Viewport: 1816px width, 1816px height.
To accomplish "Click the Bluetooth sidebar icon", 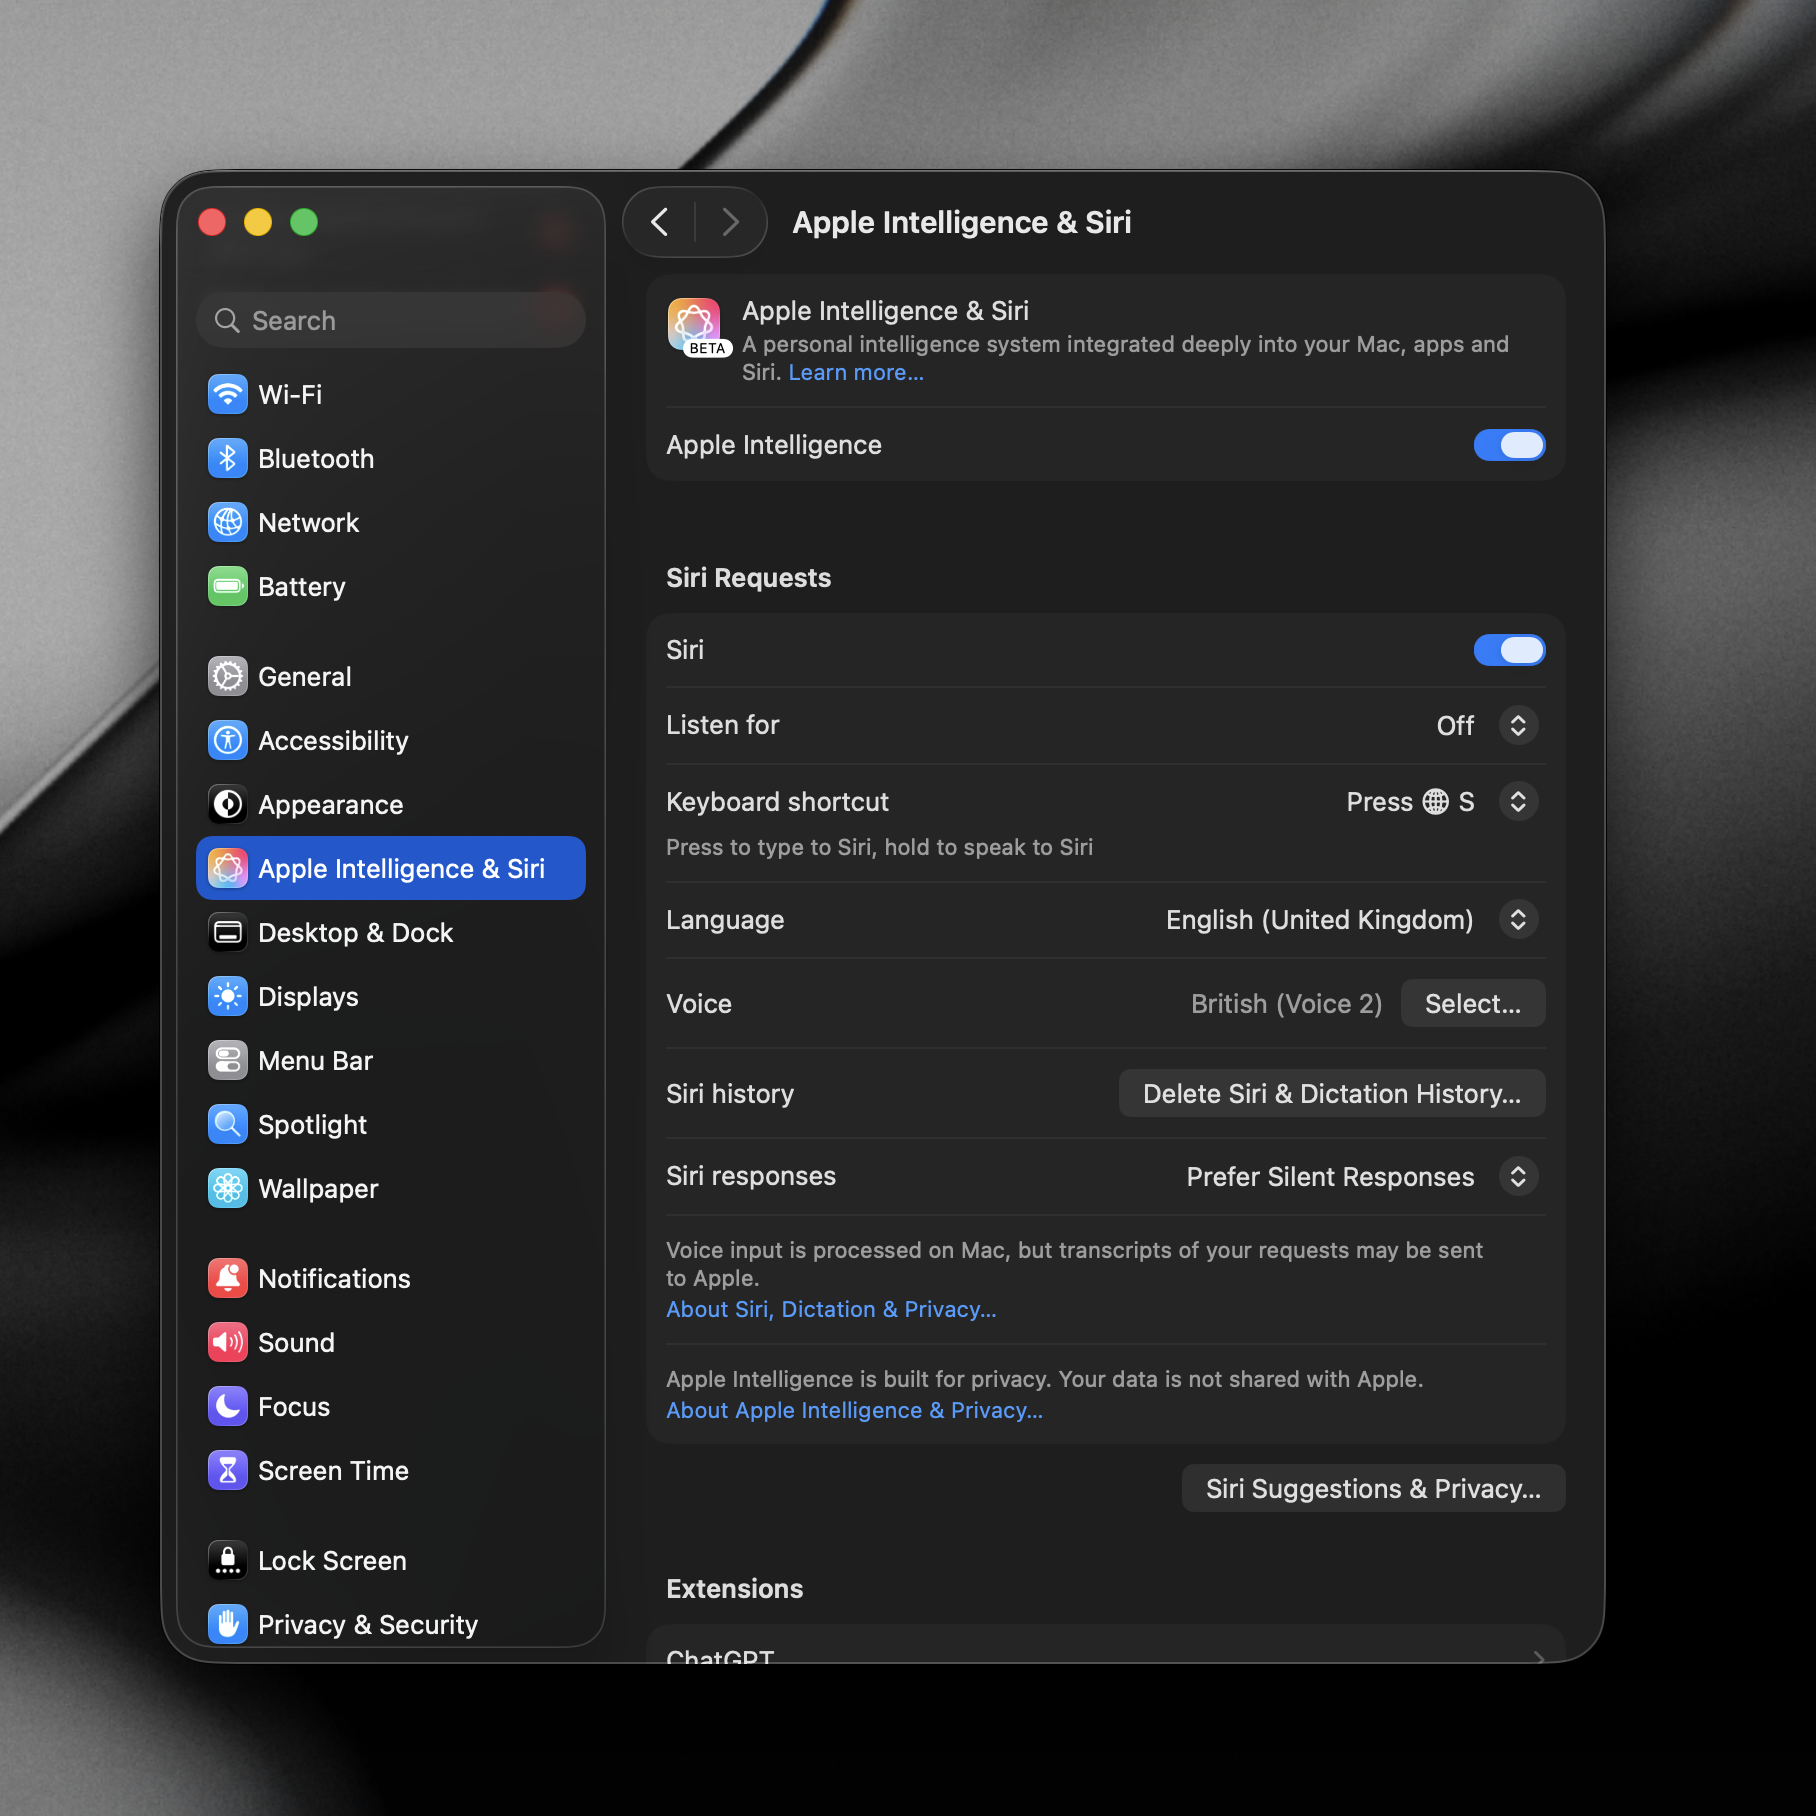I will pyautogui.click(x=228, y=458).
